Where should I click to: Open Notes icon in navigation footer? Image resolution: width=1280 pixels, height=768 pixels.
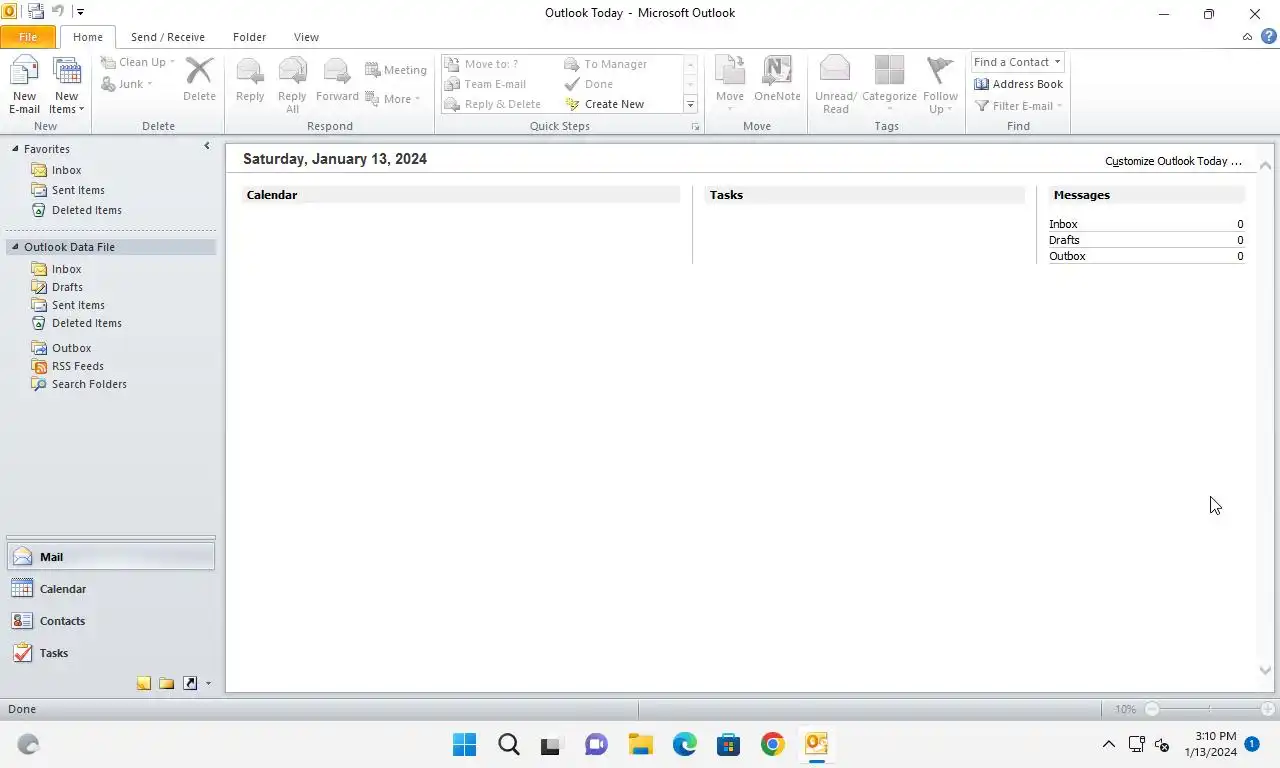tap(144, 684)
